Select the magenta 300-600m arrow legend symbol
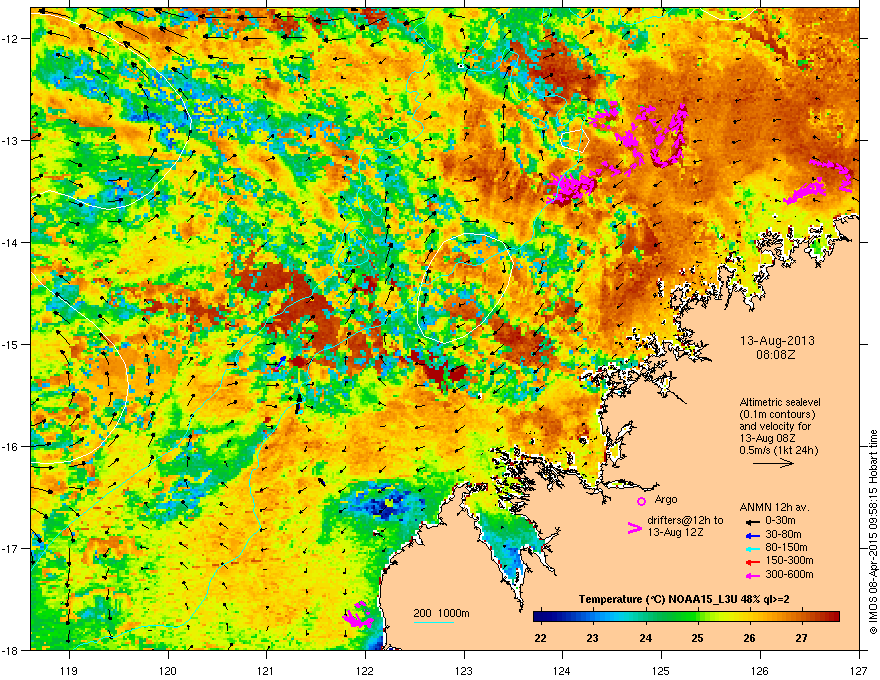 753,575
